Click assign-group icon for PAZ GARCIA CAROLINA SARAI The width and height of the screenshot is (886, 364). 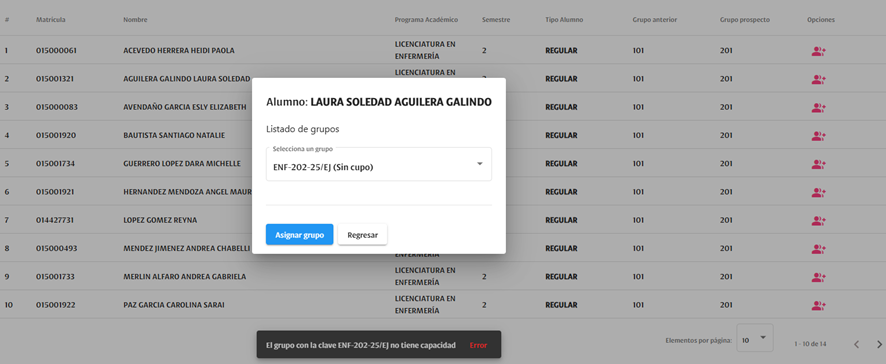coord(819,305)
